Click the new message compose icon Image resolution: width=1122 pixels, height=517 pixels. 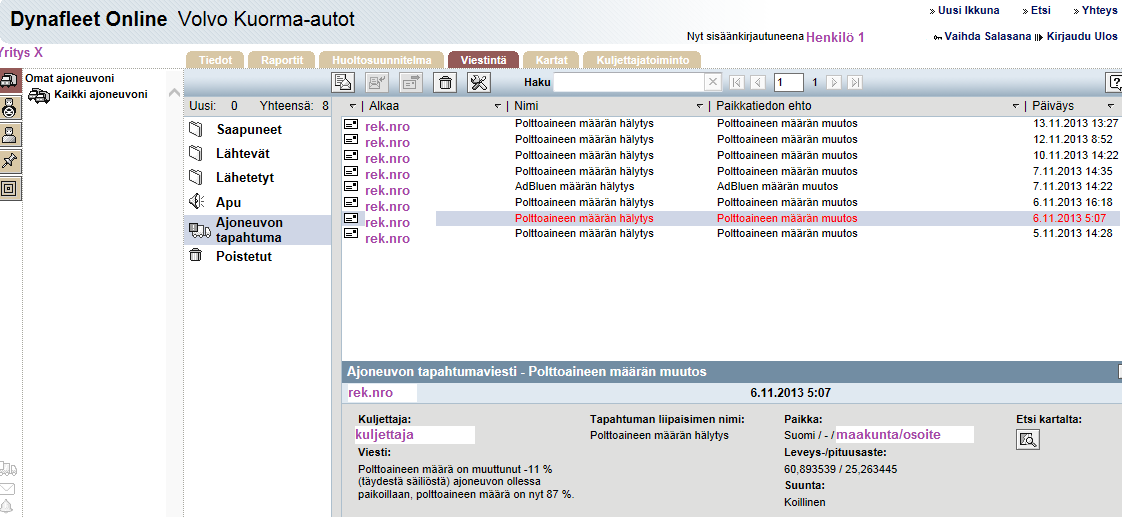(x=343, y=82)
